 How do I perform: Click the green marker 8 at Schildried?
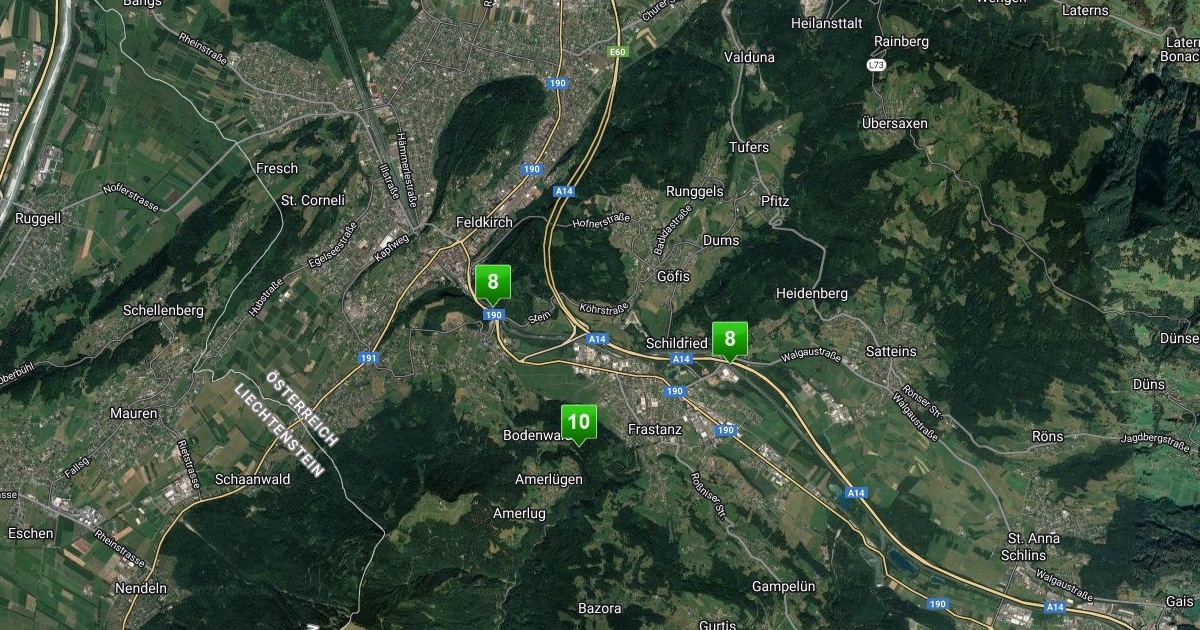730,341
